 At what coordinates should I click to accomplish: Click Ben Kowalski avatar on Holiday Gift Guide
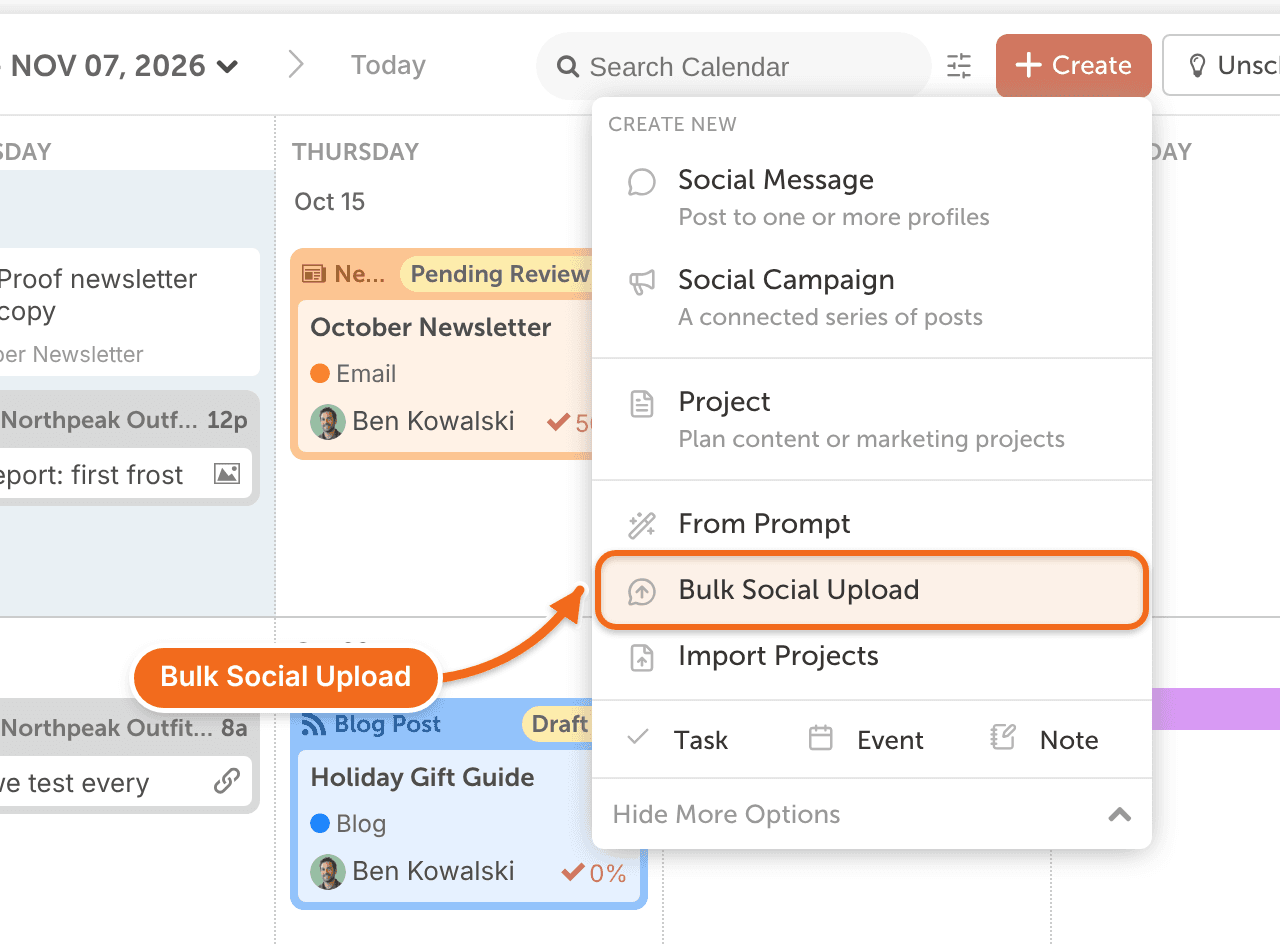[327, 872]
